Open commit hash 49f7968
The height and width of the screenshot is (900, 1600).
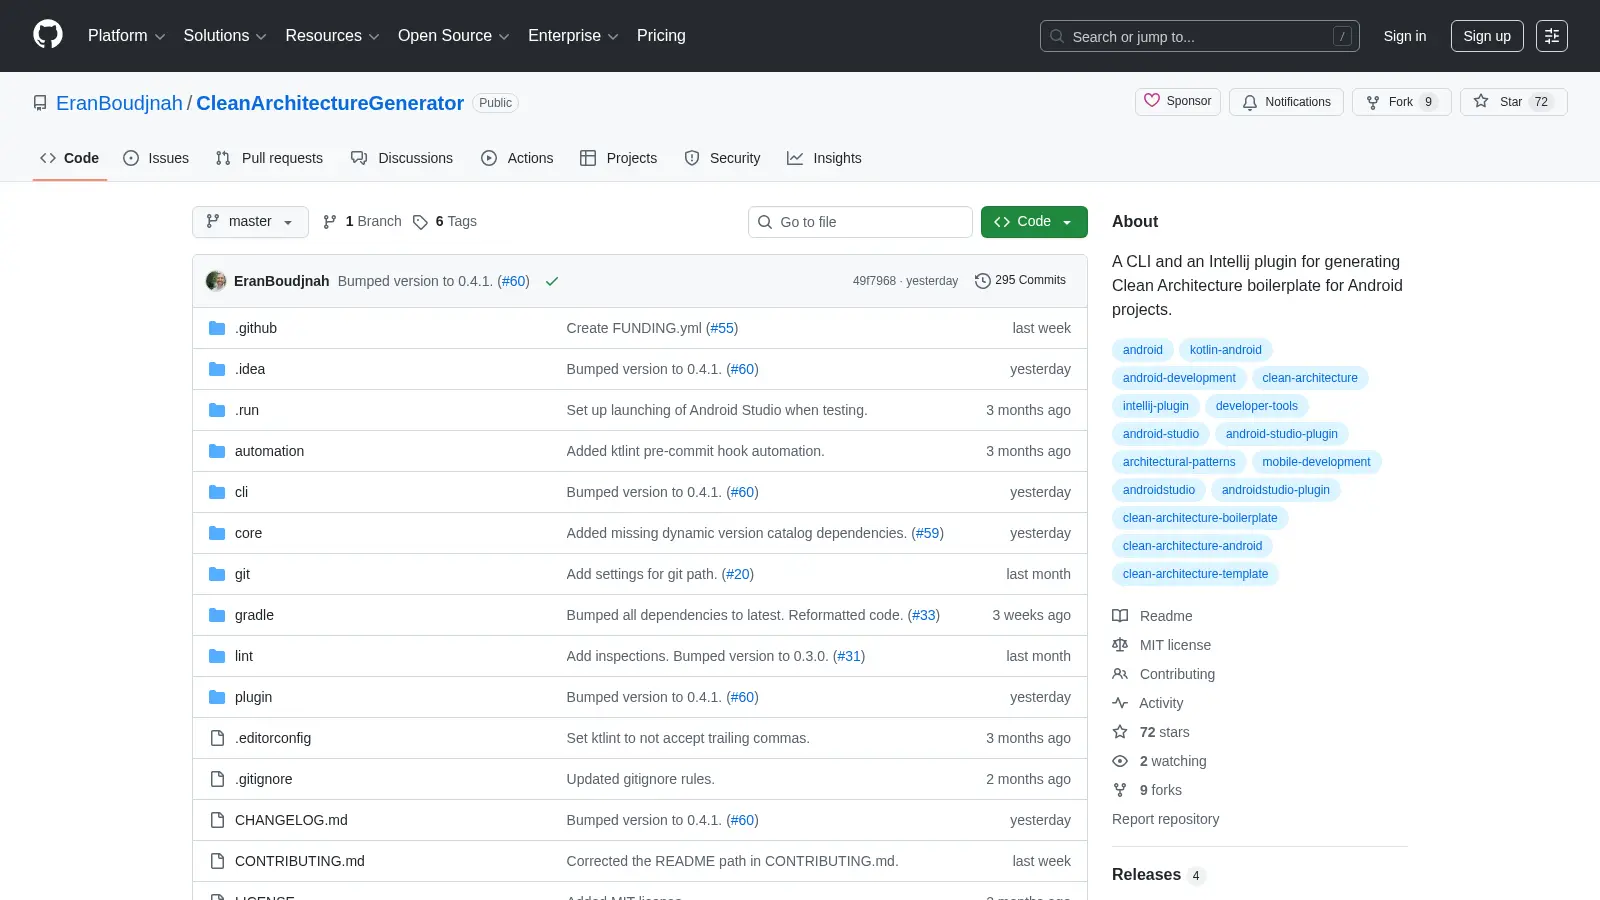click(x=874, y=281)
